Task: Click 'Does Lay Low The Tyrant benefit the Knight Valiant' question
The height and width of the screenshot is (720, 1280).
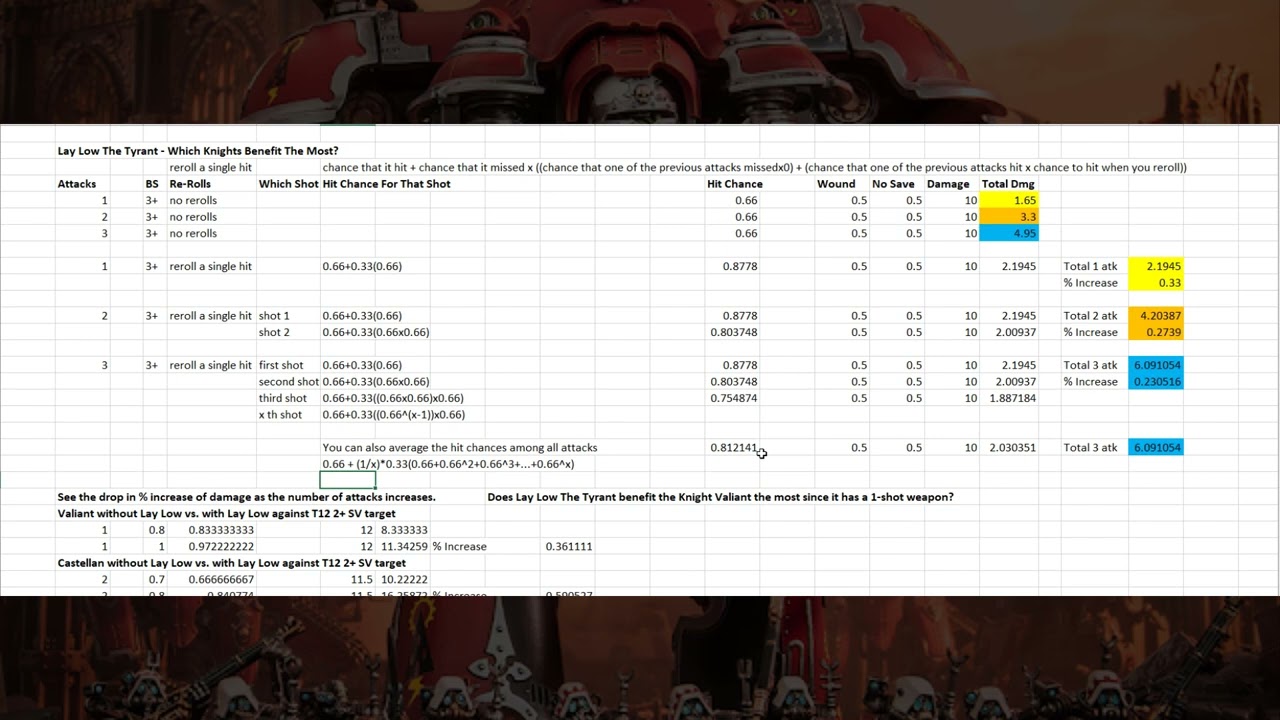Action: [720, 497]
